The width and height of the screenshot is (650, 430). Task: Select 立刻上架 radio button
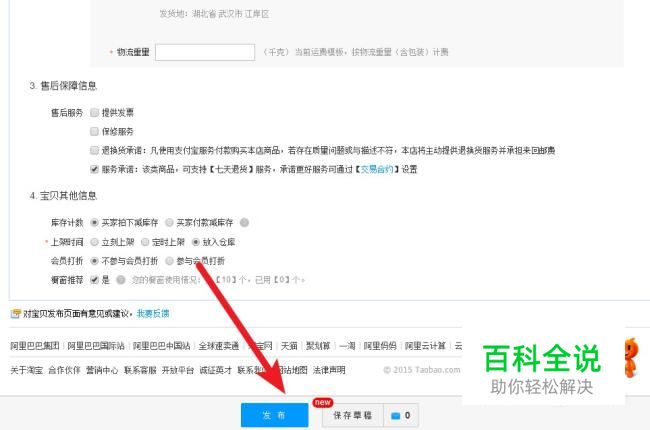[95, 242]
